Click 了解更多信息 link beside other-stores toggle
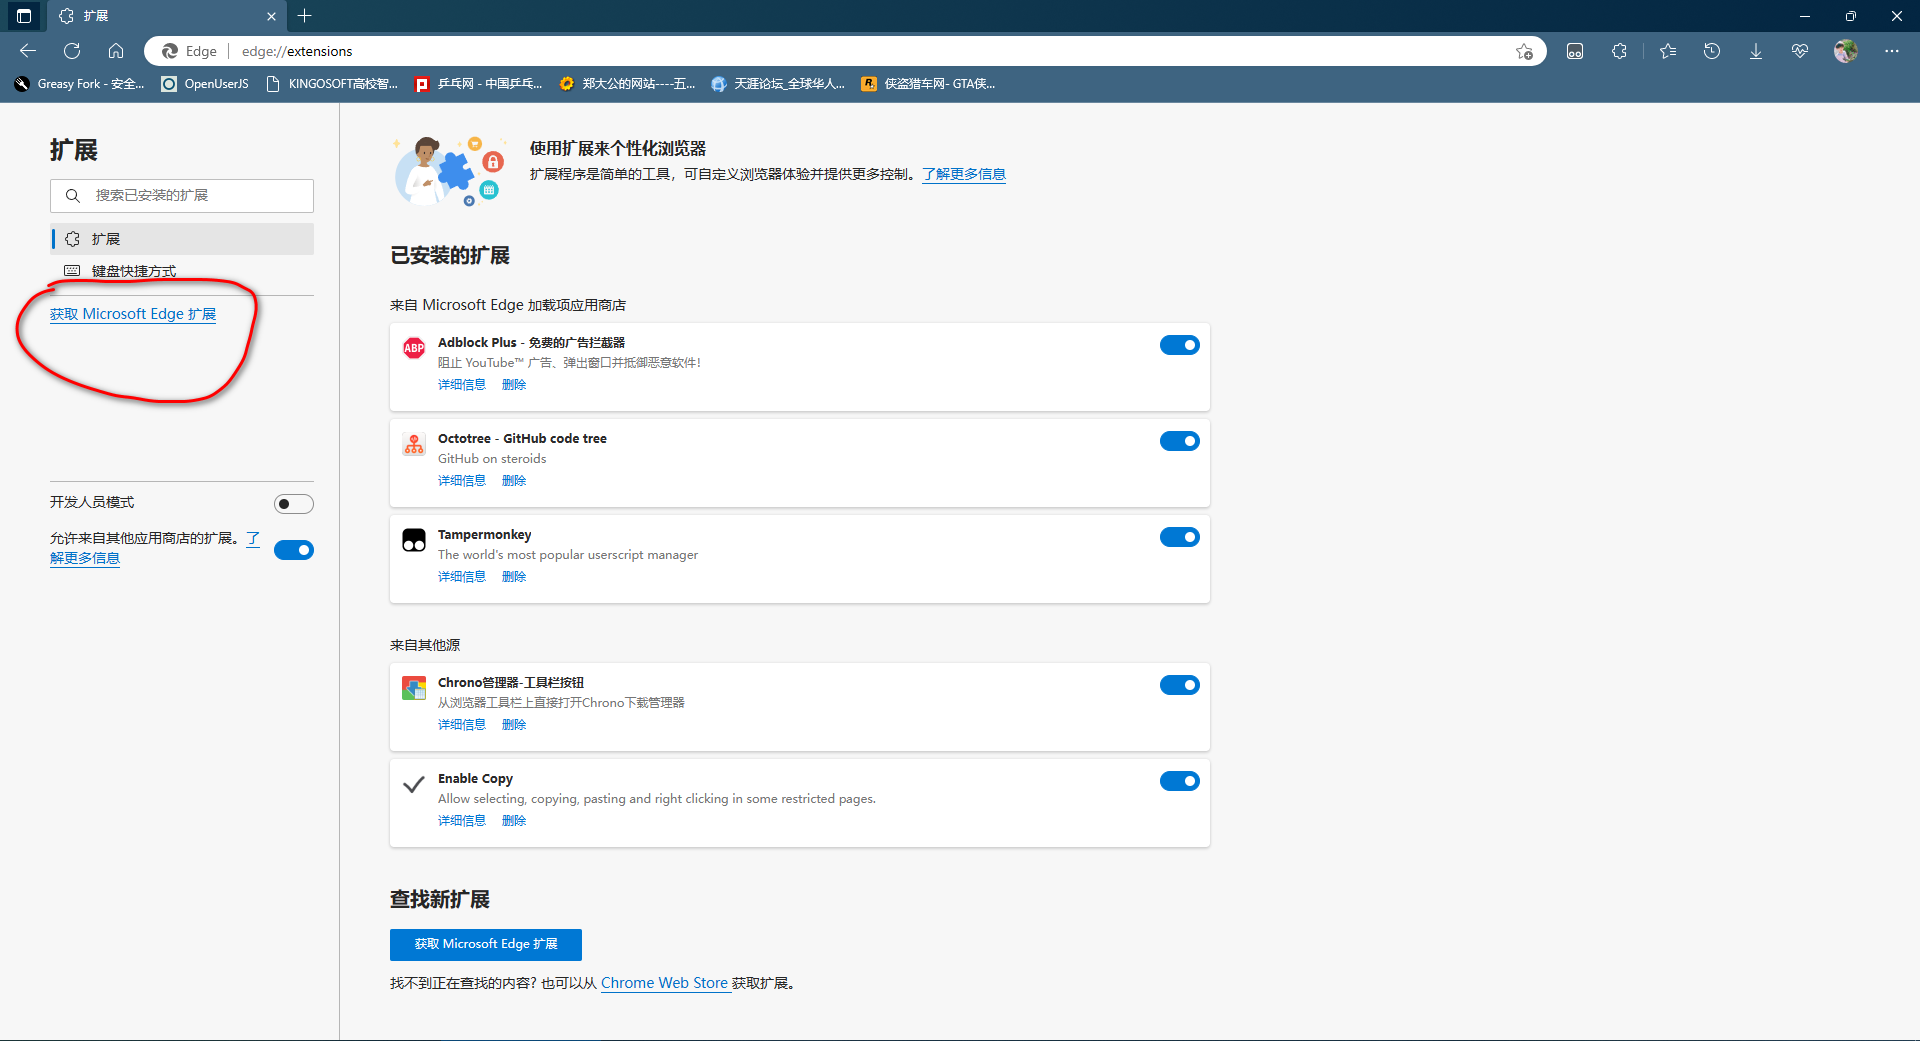 [x=85, y=558]
